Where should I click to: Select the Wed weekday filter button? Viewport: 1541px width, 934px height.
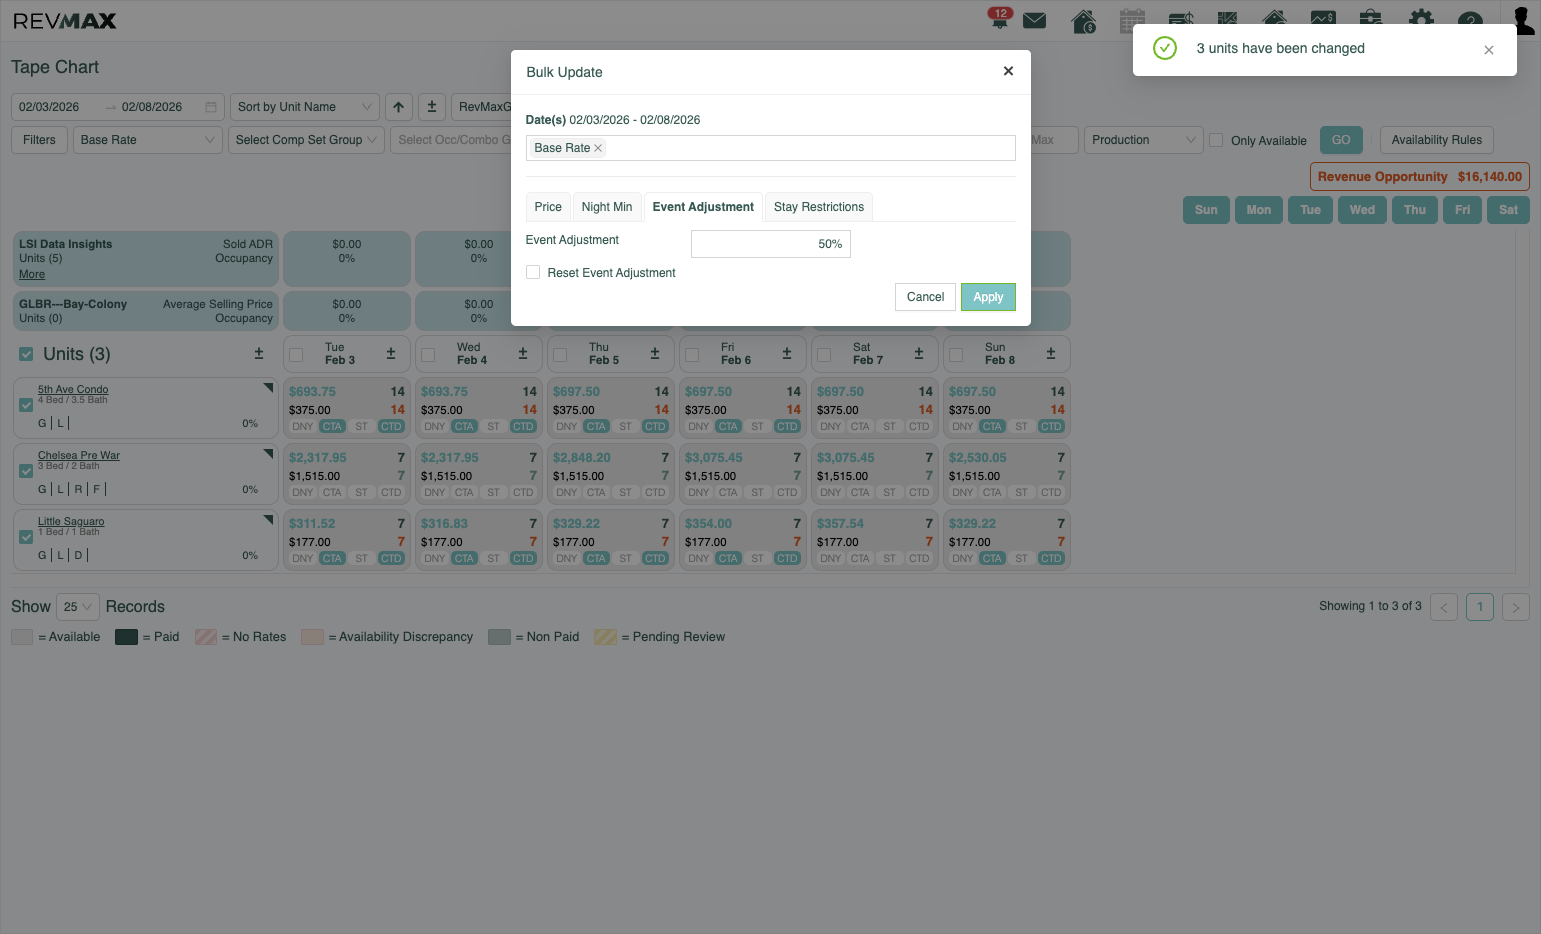coord(1362,210)
